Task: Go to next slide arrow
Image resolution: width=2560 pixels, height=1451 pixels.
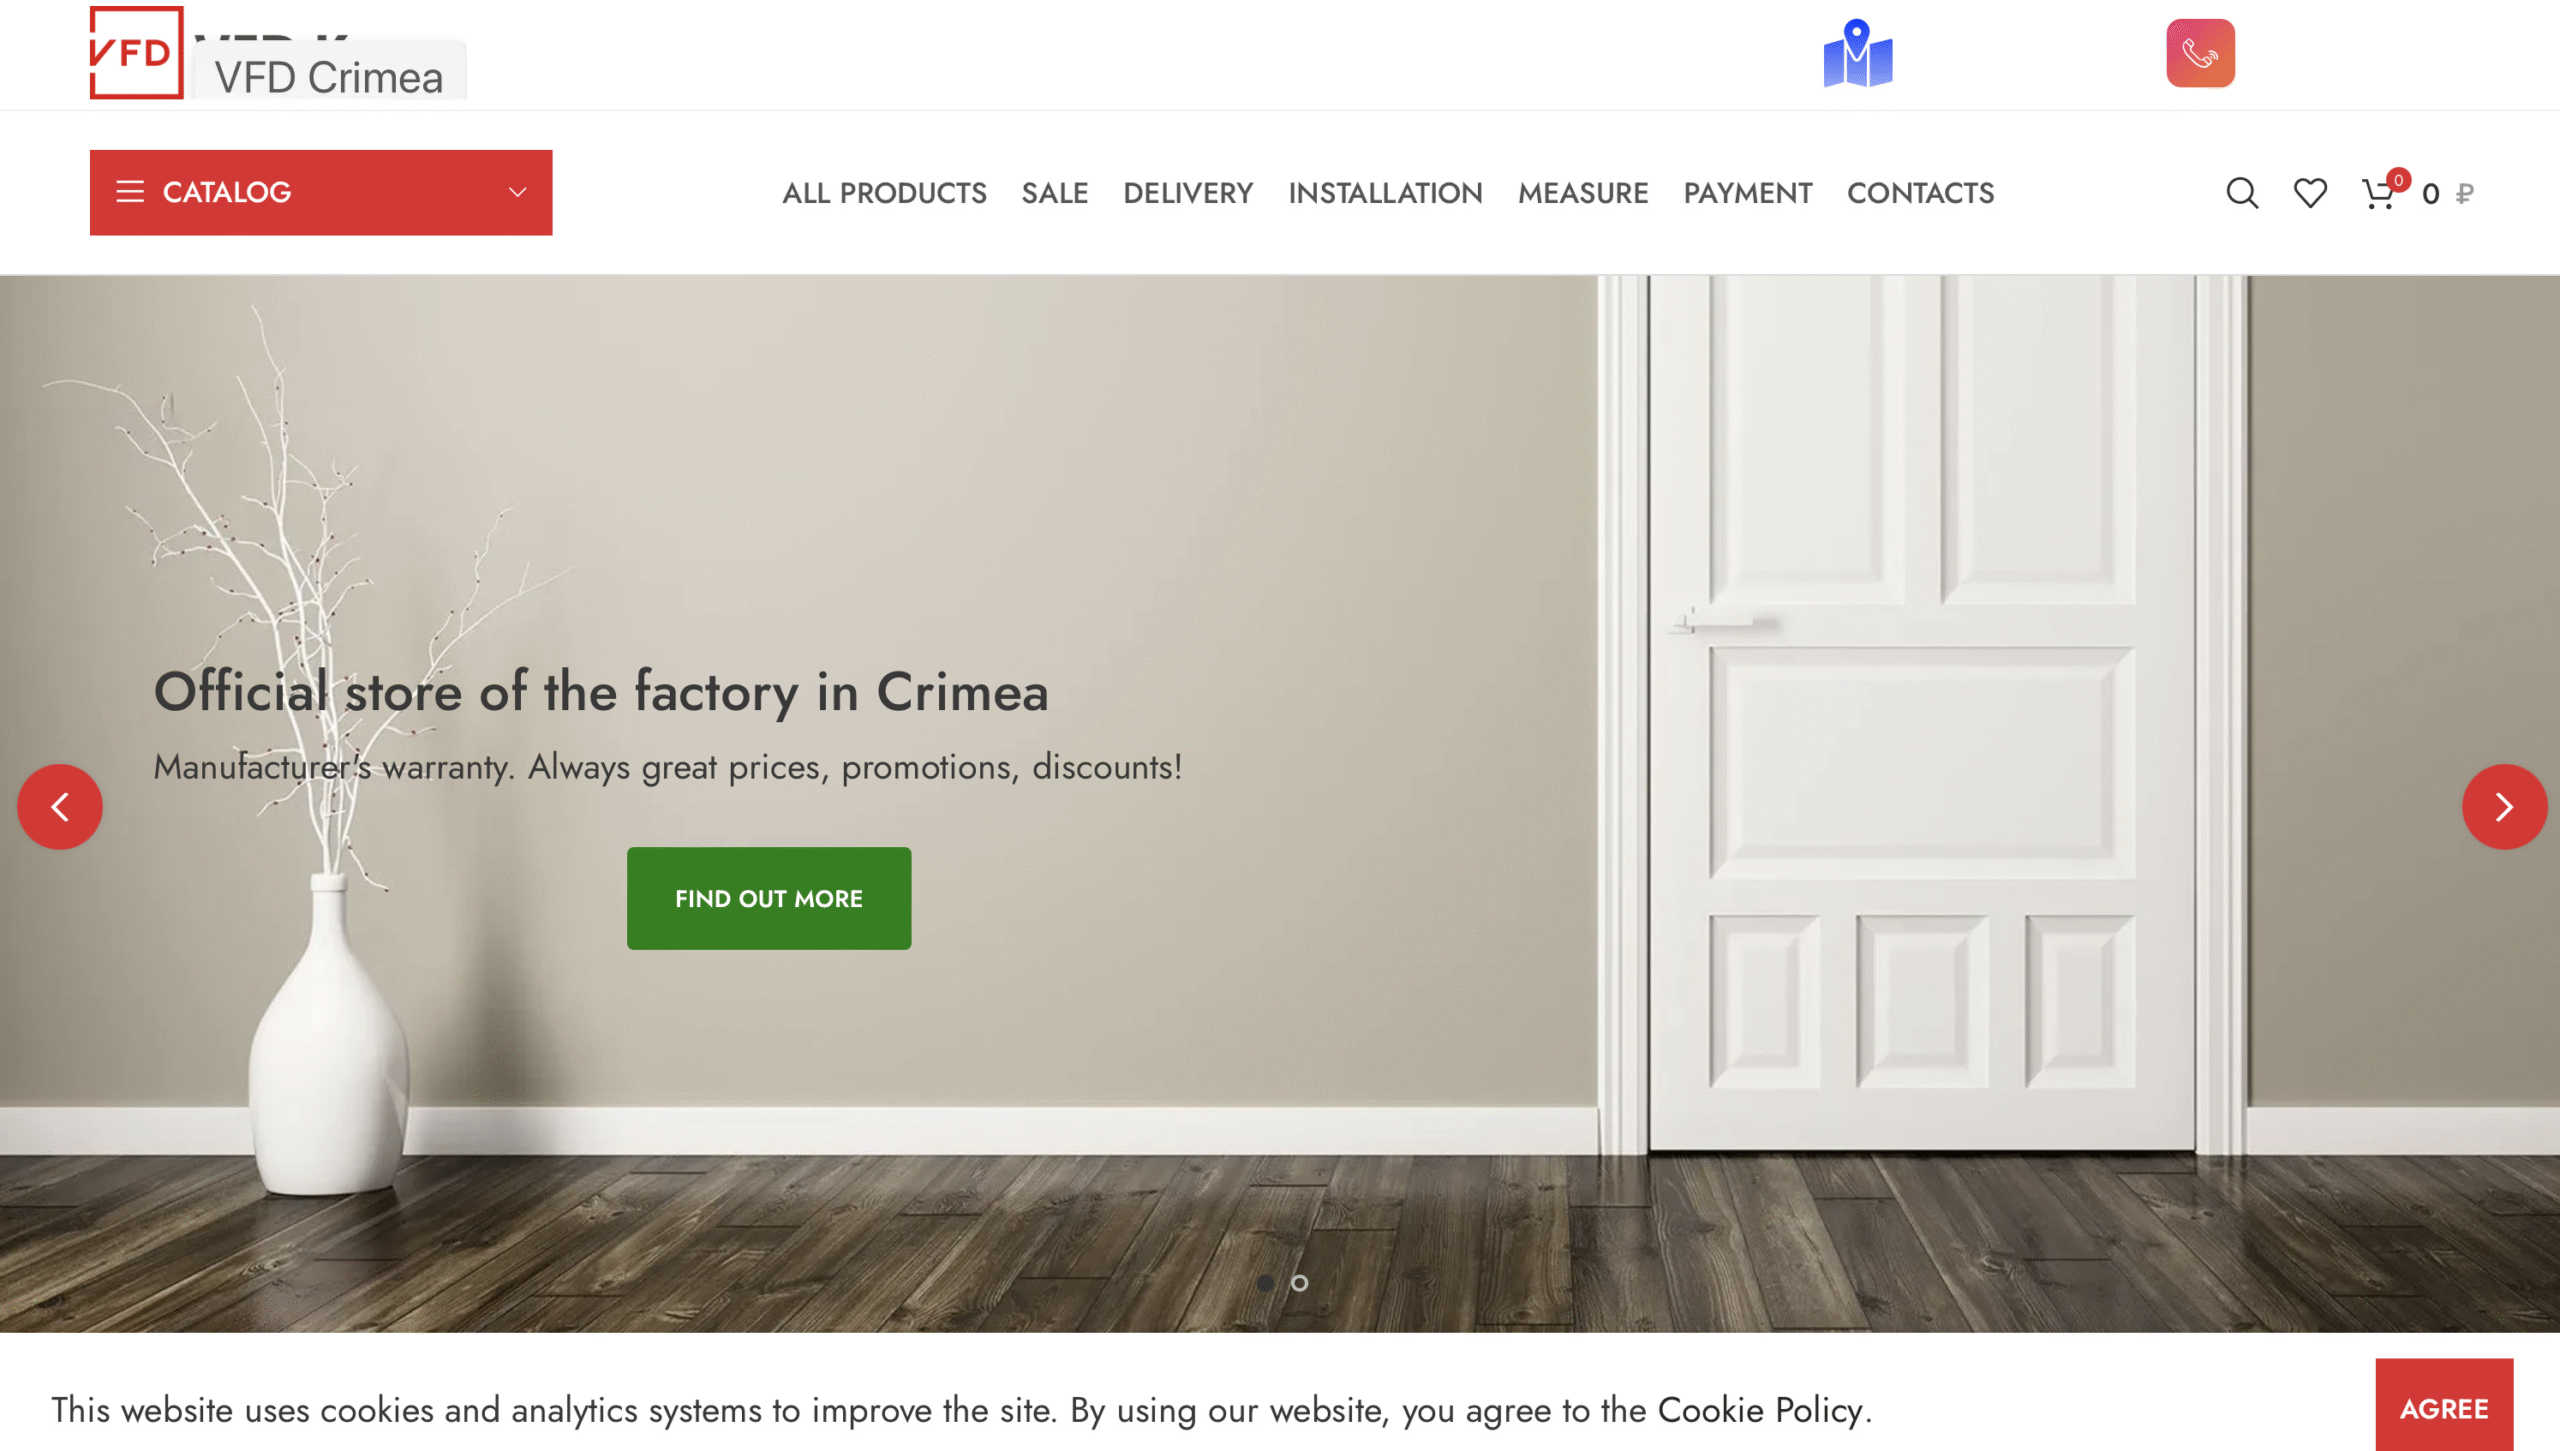Action: pos(2503,807)
